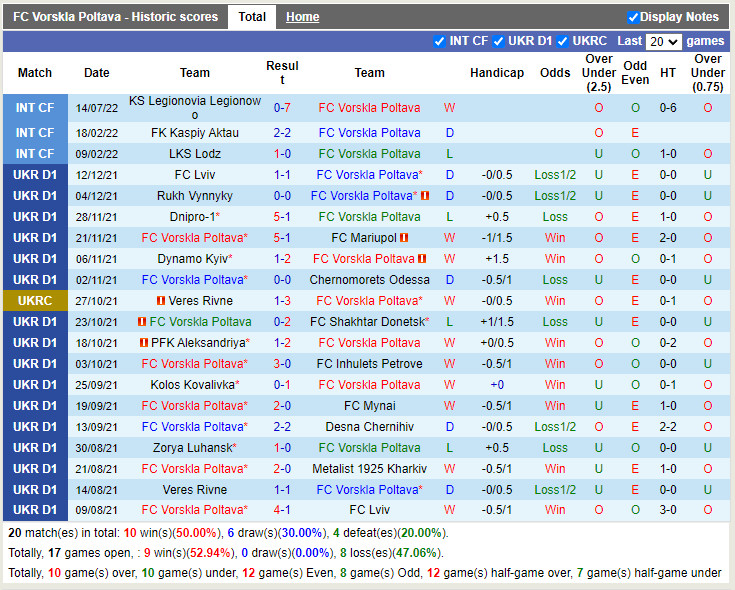Click the -1/1.5 handicap for Mariupol match
The height and width of the screenshot is (590, 735).
pos(497,238)
